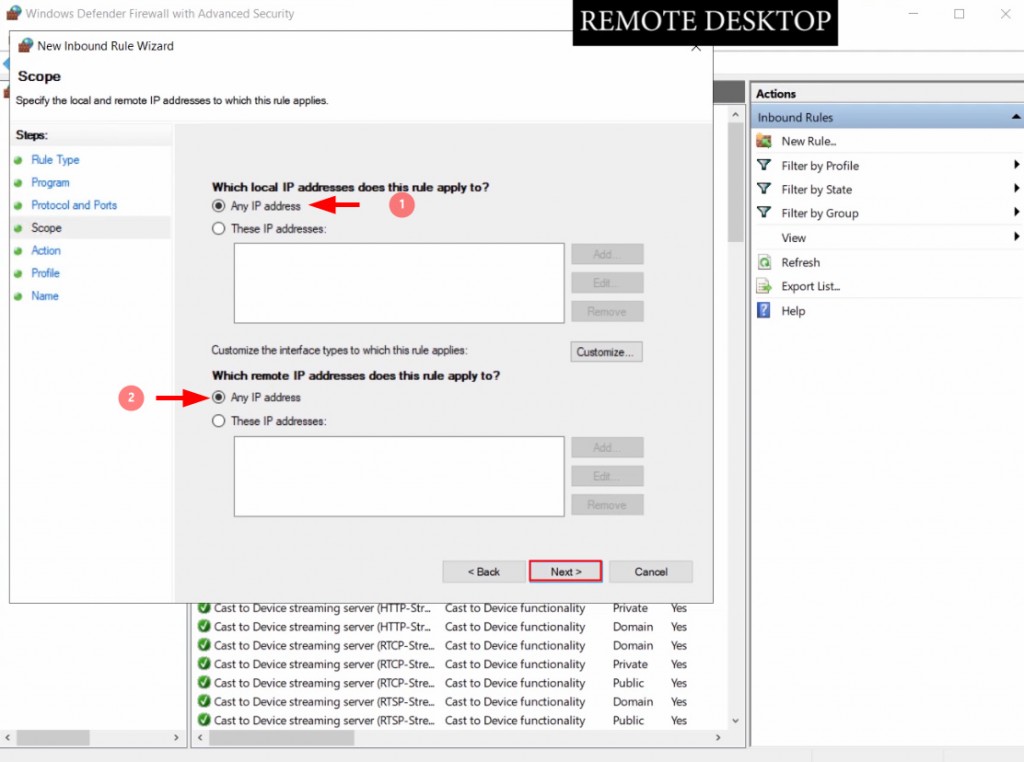Click 'Public' in the RTCP-Stre rule row
Screen dimensions: 1024x762
coord(628,682)
